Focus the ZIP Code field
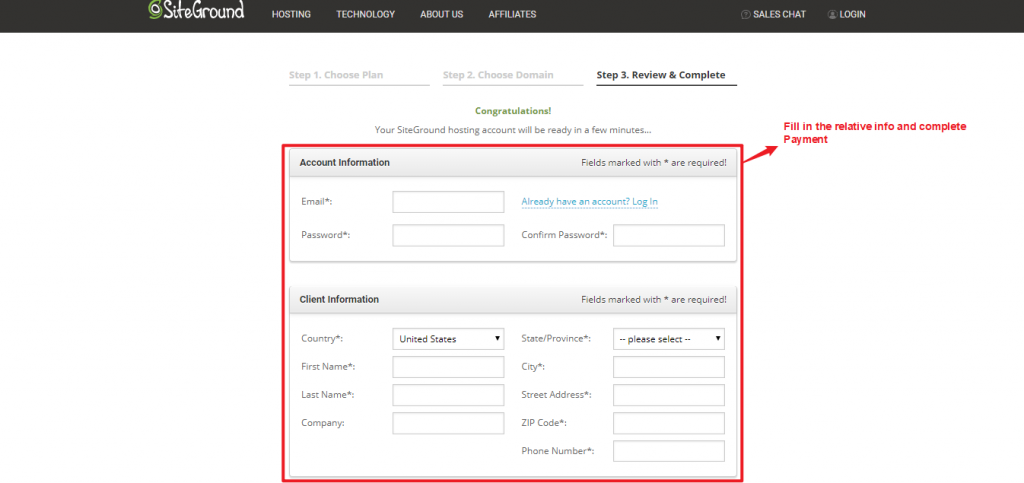The image size is (1024, 483). pos(668,423)
